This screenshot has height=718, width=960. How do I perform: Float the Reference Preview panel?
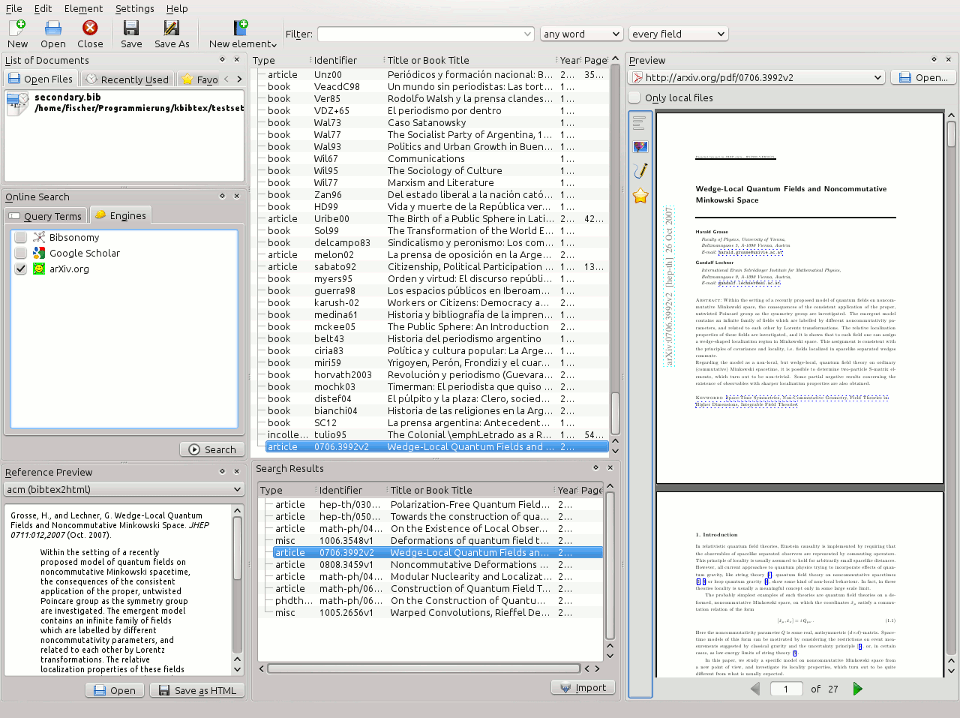pyautogui.click(x=222, y=471)
